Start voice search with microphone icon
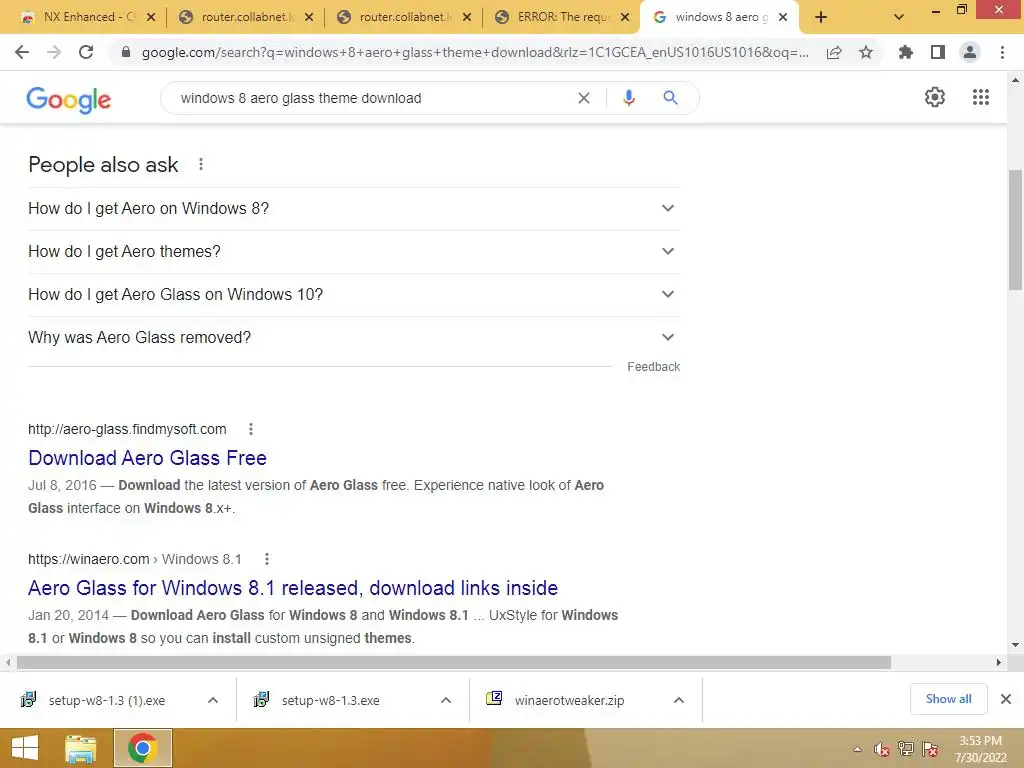The width and height of the screenshot is (1024, 768). [x=628, y=98]
